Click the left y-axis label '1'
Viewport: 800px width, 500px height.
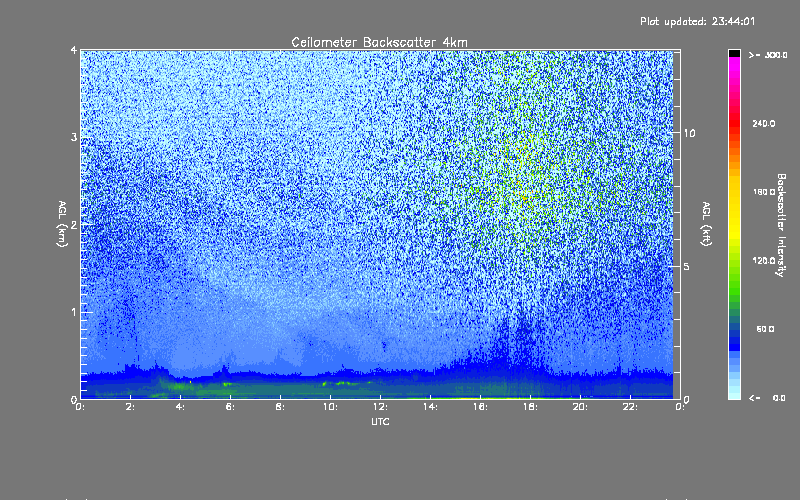point(74,312)
